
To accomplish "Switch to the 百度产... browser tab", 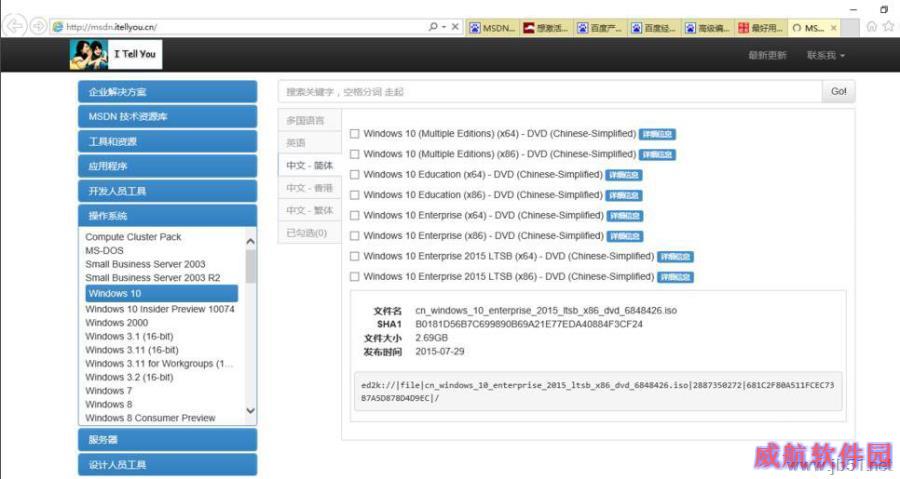I will (600, 28).
